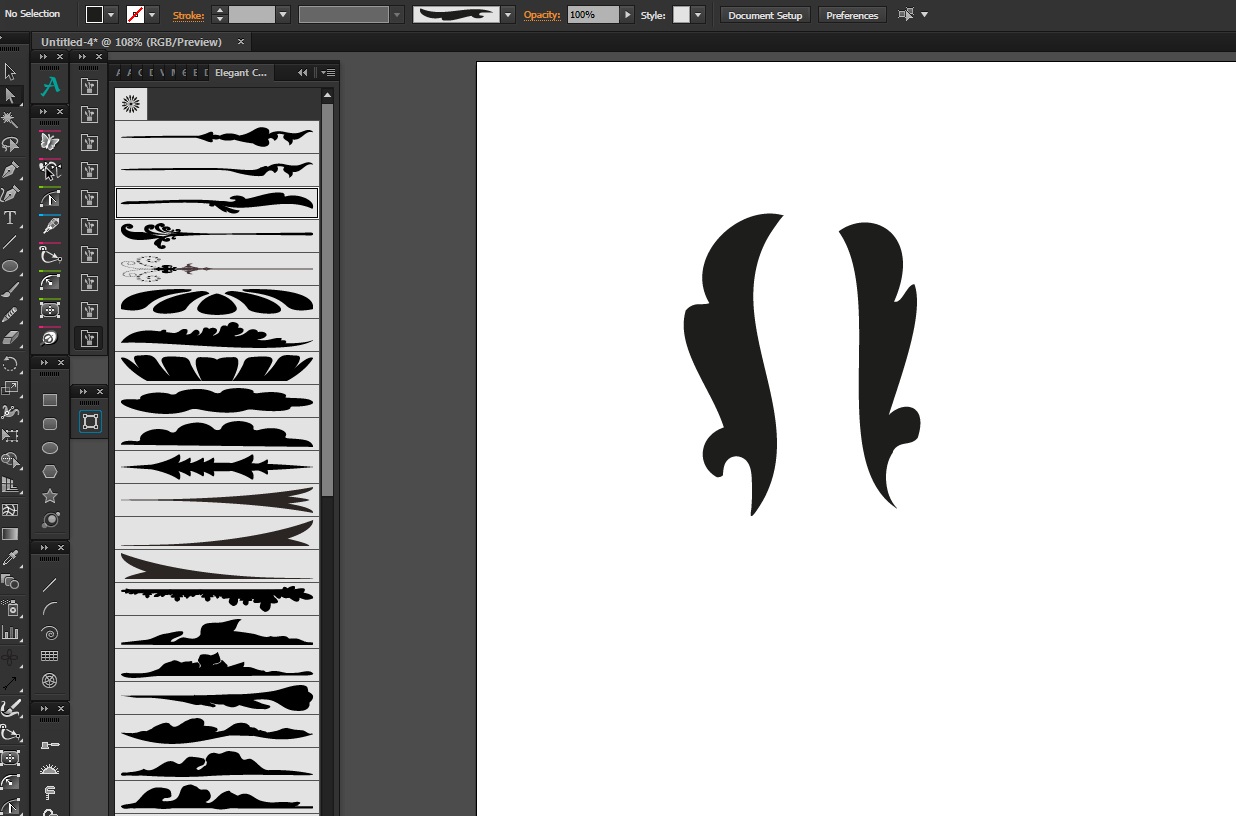This screenshot has height=816, width=1236.
Task: Choose the Star shape tool
Action: pos(50,496)
